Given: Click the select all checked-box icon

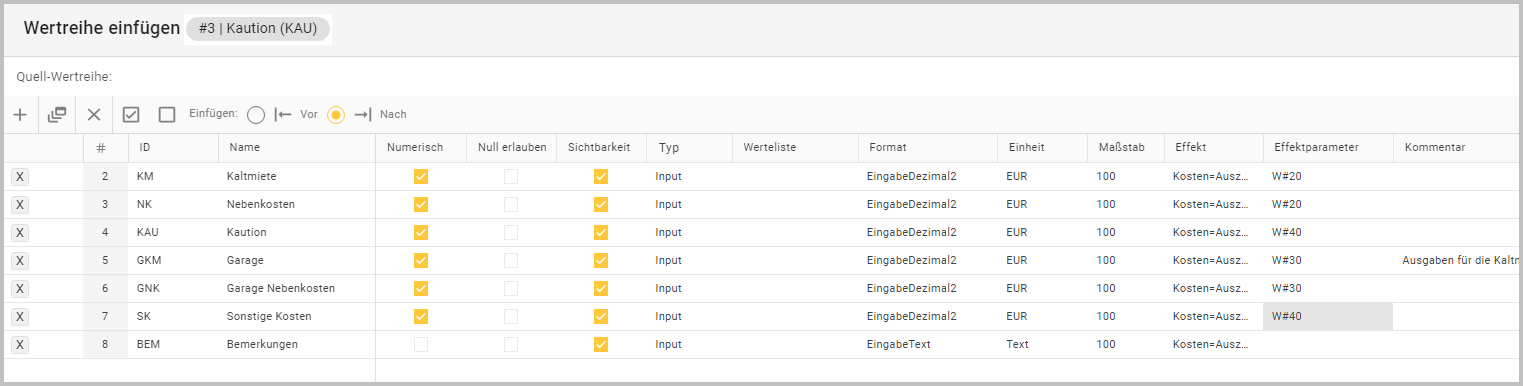Looking at the screenshot, I should point(131,115).
